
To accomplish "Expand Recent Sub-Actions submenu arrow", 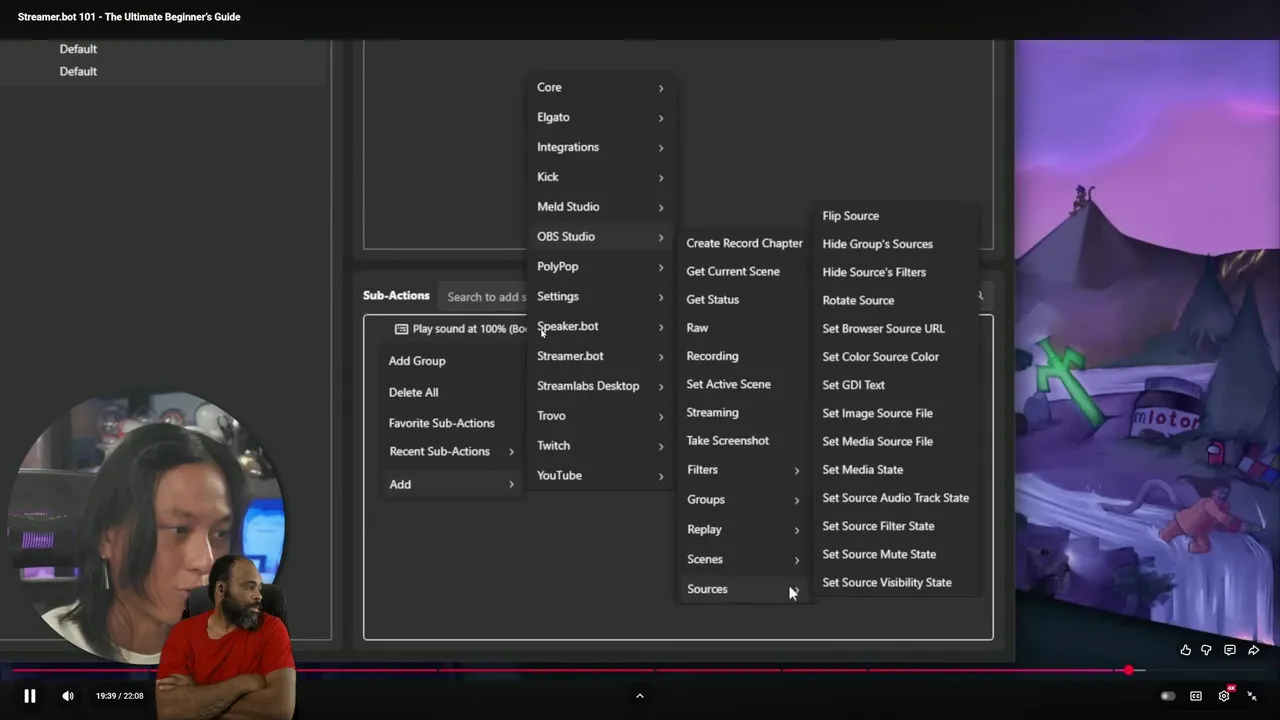I will tap(511, 452).
